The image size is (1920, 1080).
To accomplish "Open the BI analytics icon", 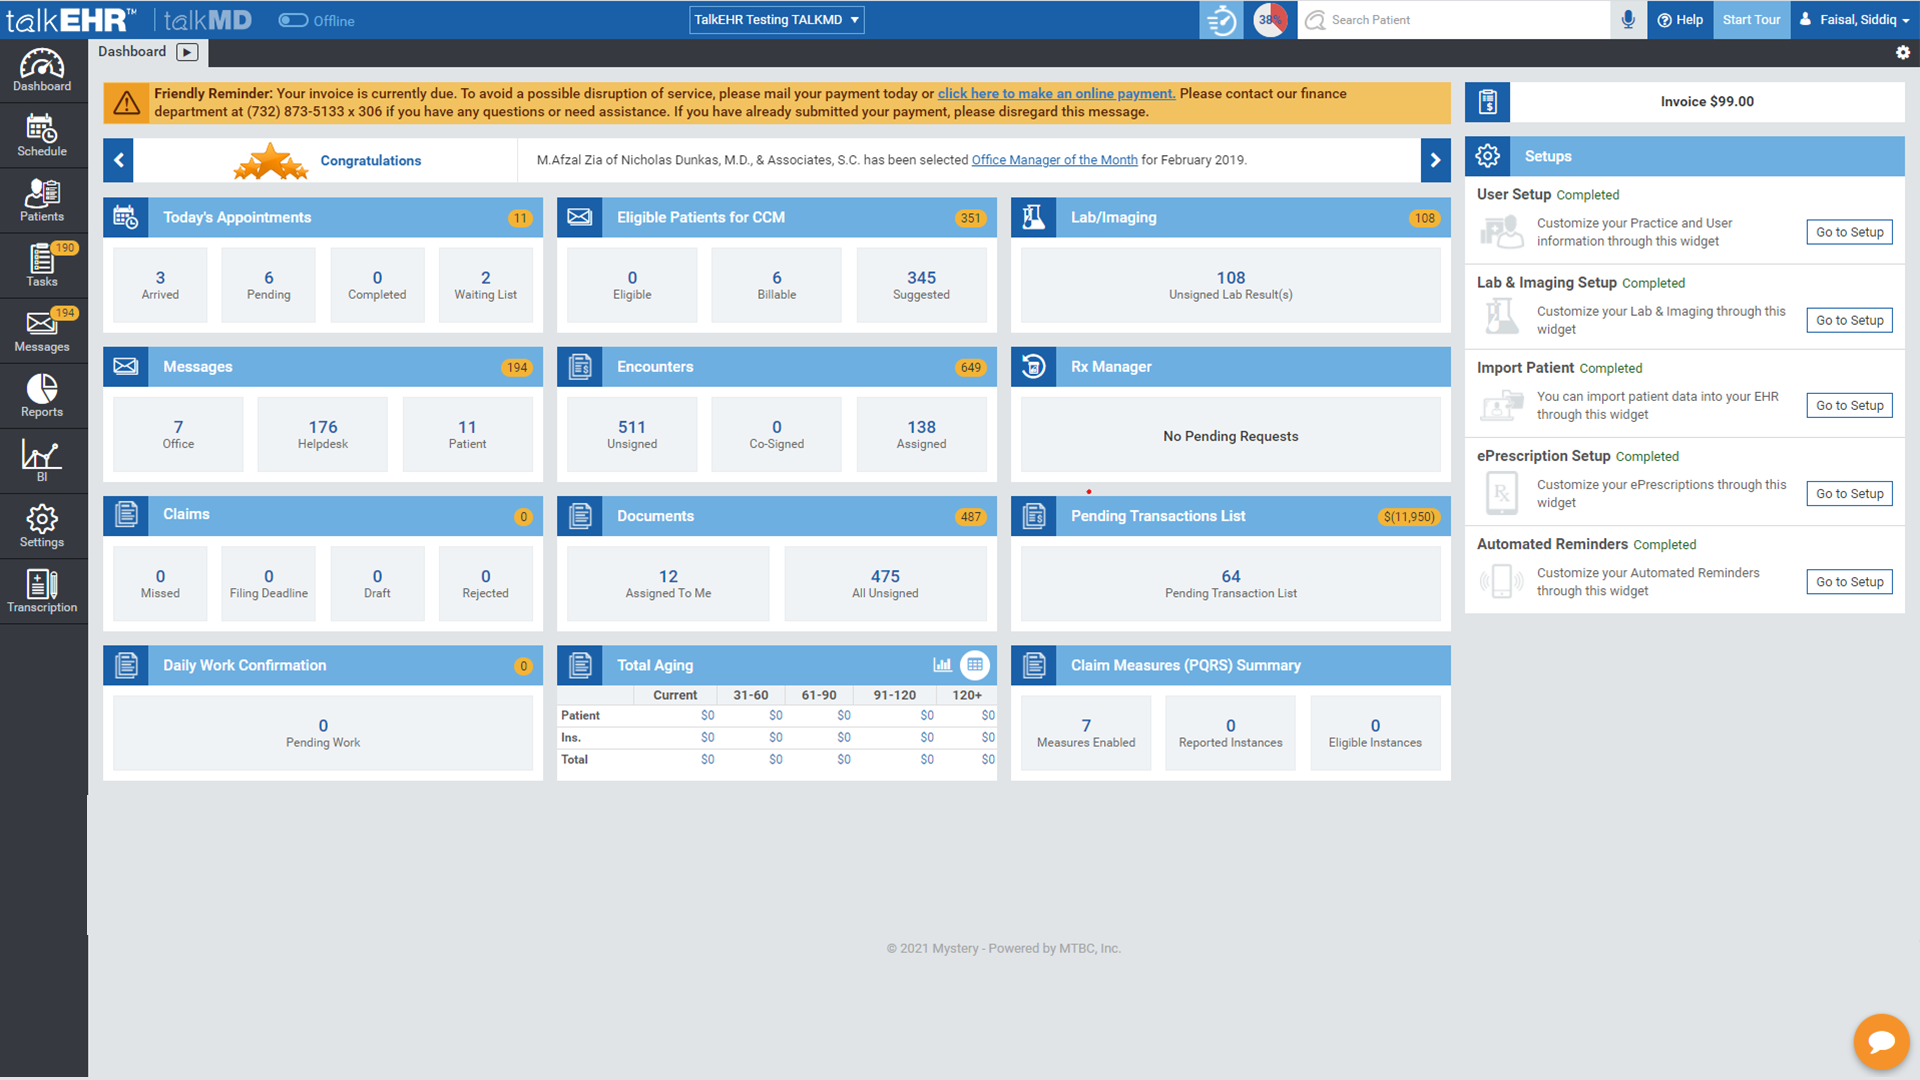I will 42,461.
